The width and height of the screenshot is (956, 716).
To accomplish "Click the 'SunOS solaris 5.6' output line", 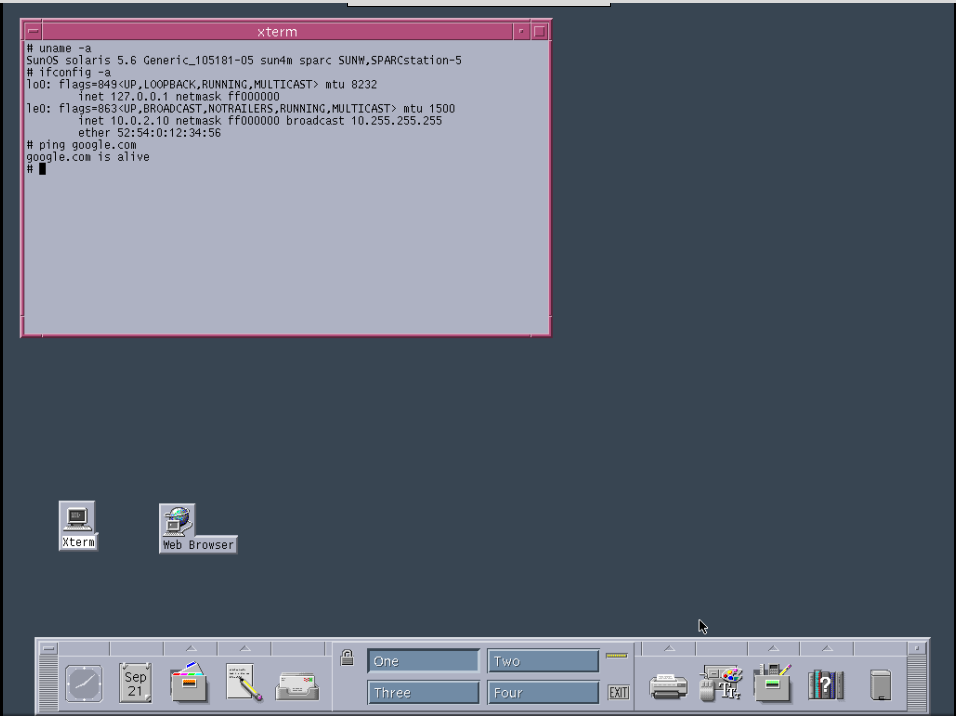I will [x=244, y=60].
